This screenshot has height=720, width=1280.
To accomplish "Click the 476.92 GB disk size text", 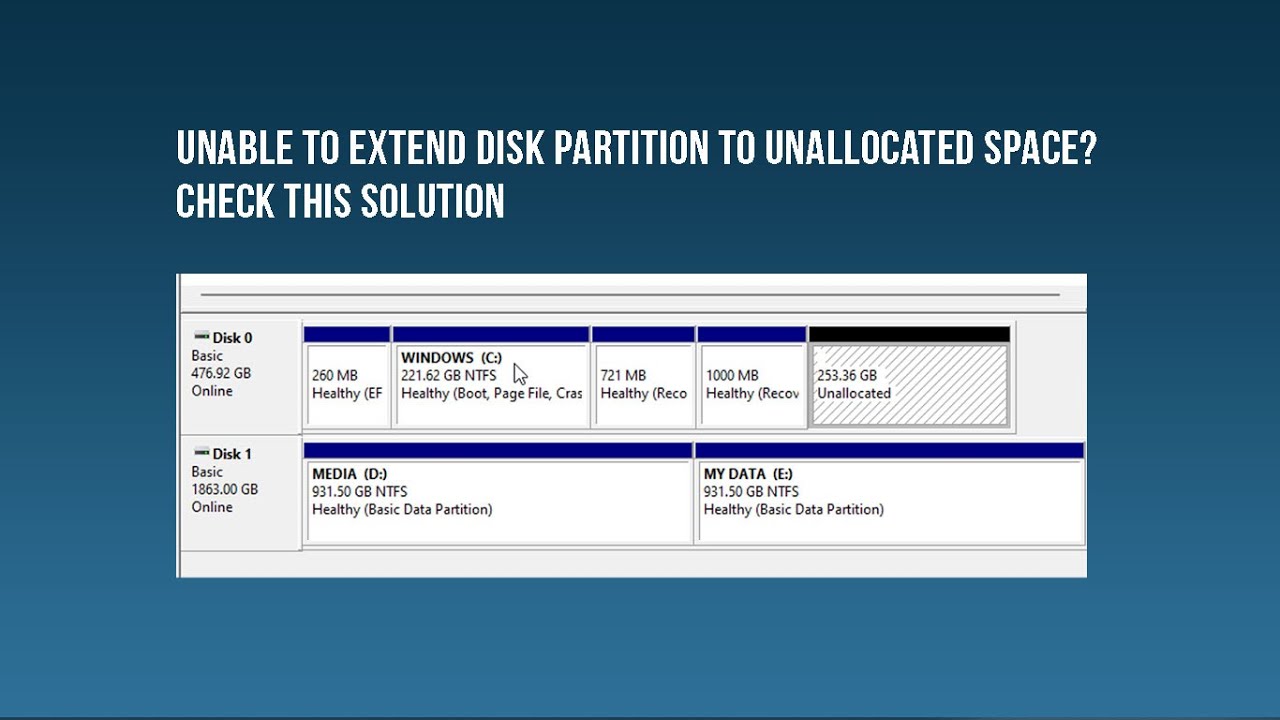I will coord(221,373).
